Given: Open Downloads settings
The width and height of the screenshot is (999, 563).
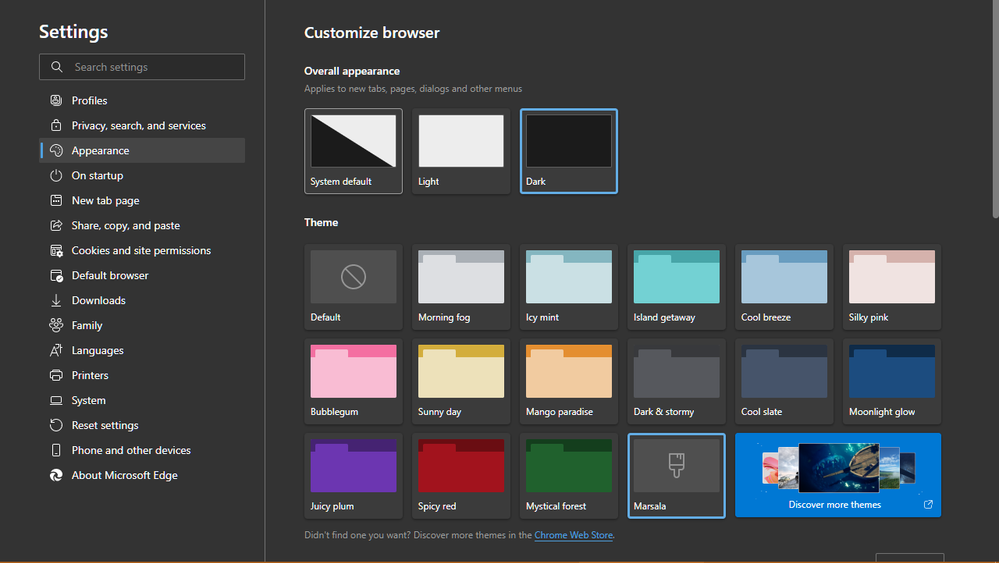Looking at the screenshot, I should pyautogui.click(x=142, y=300).
